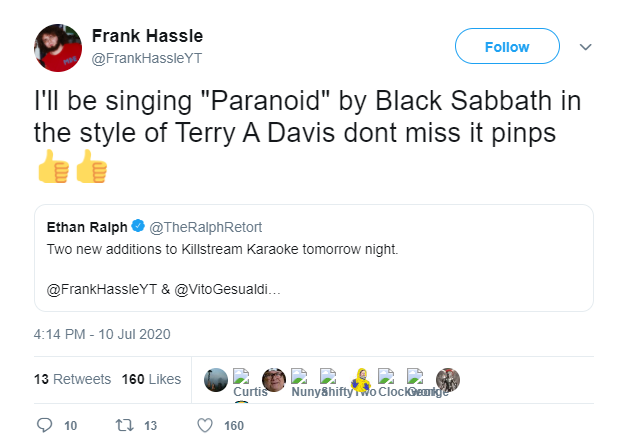Click the yellow cartoon figure liker avatar
The width and height of the screenshot is (630, 445).
click(361, 380)
